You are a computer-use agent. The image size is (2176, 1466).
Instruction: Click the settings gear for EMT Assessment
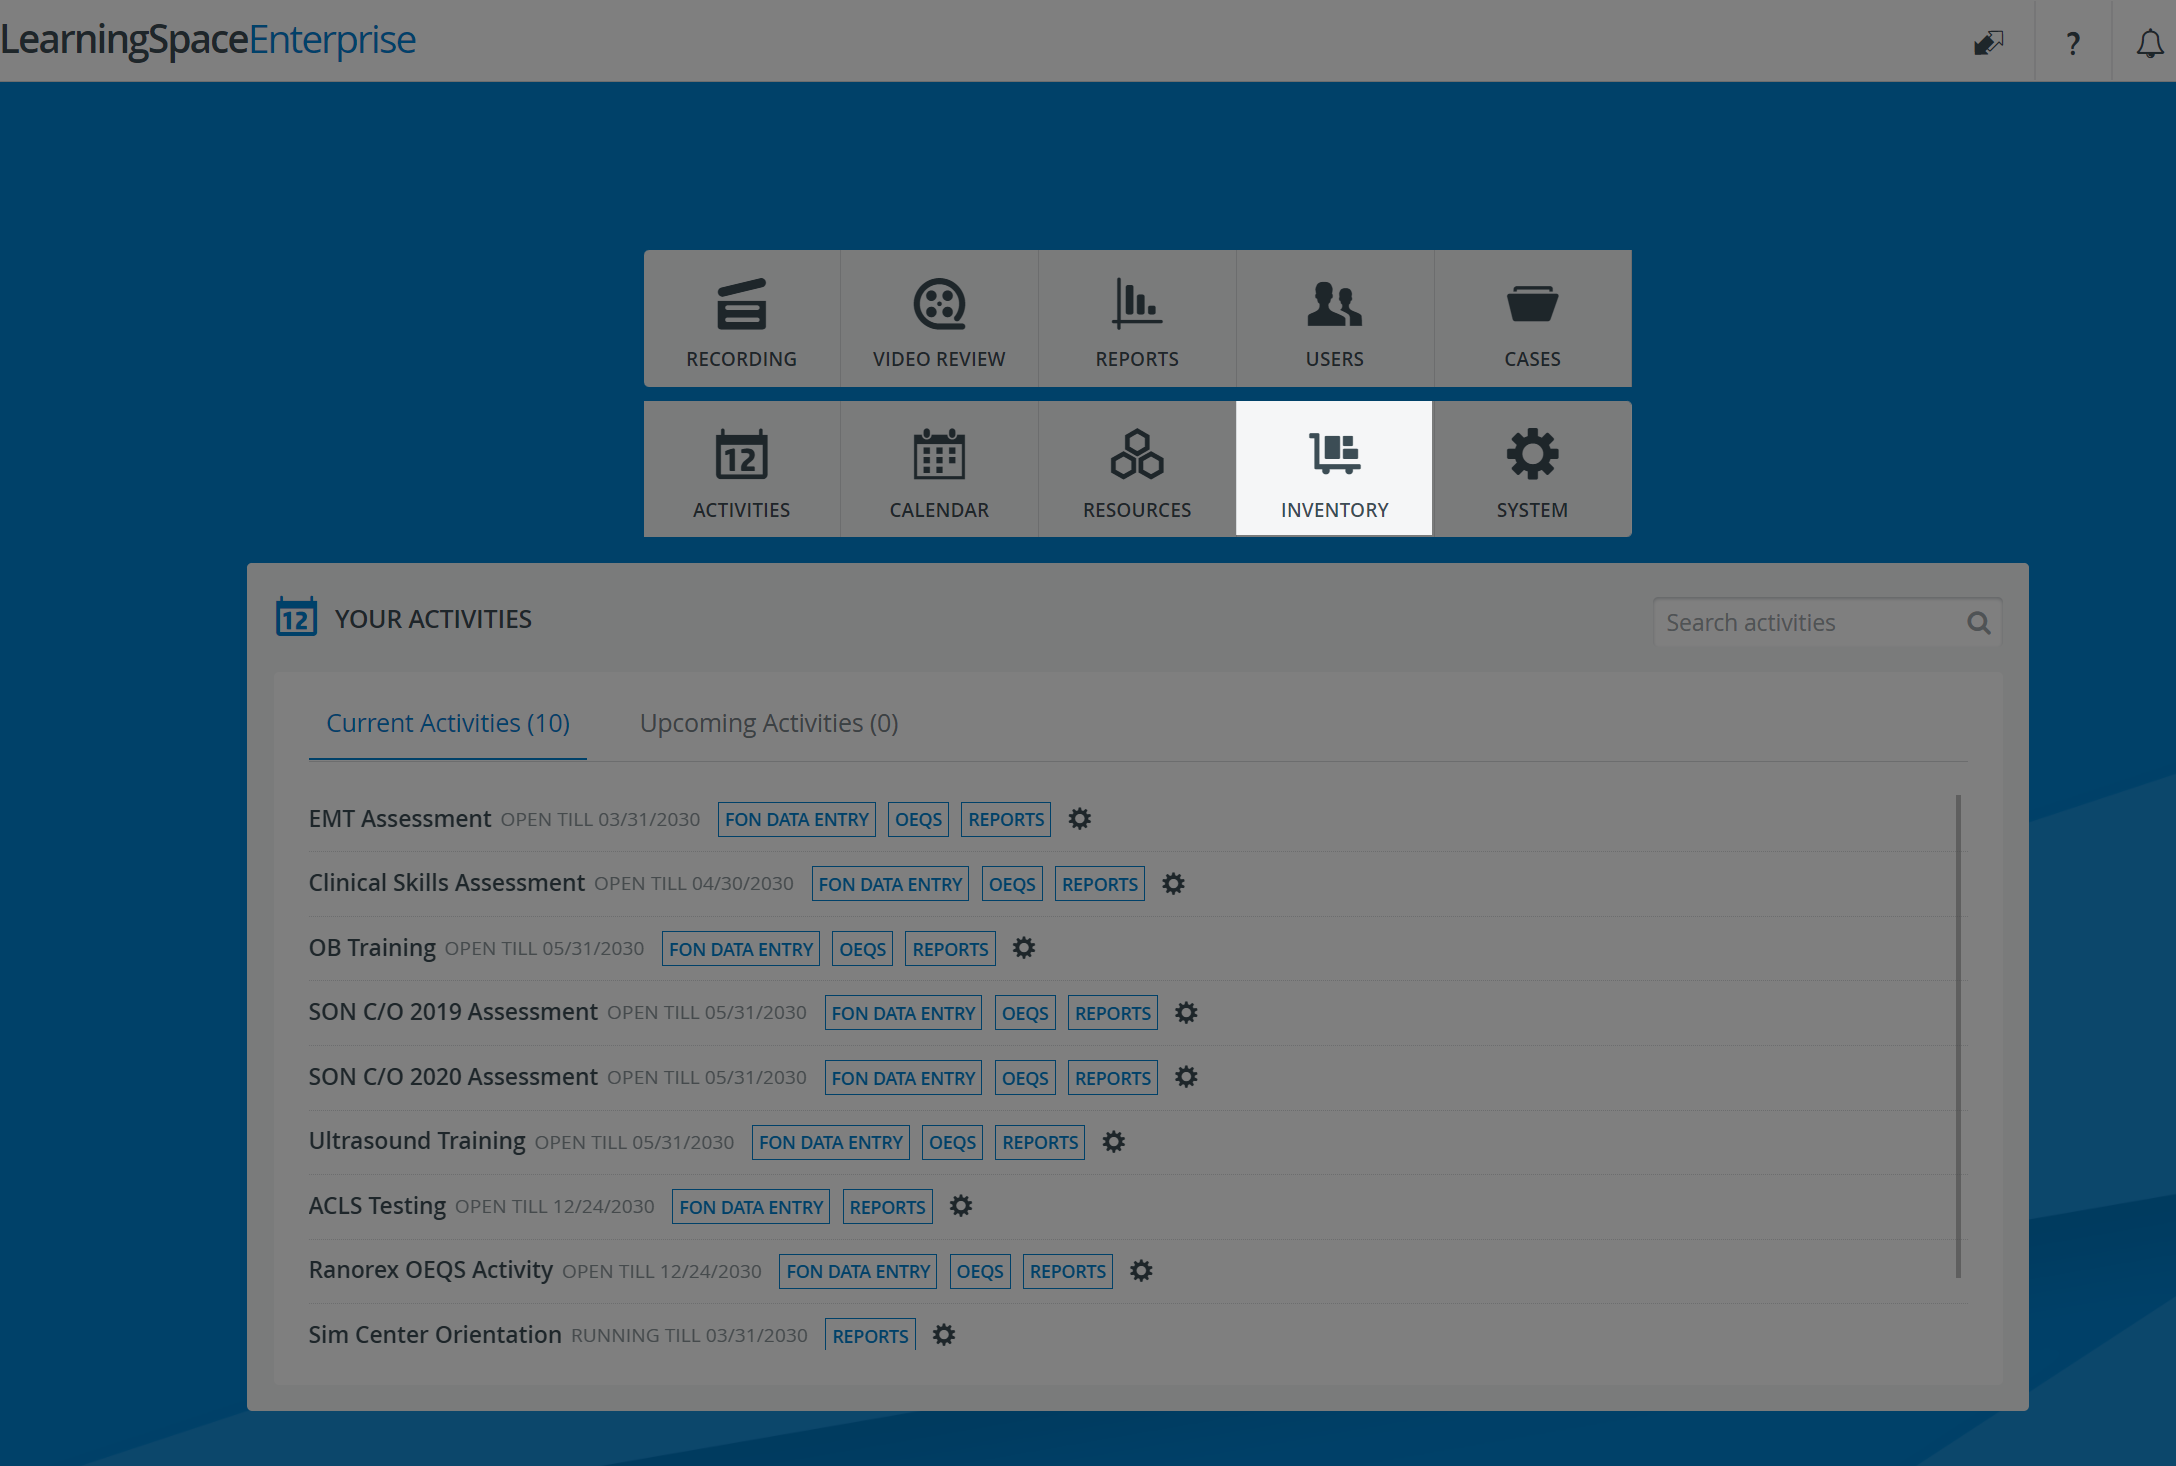click(1080, 819)
